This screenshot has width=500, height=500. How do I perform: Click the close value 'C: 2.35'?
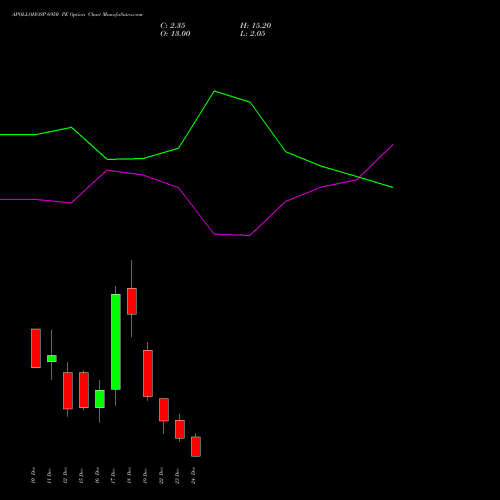click(173, 26)
